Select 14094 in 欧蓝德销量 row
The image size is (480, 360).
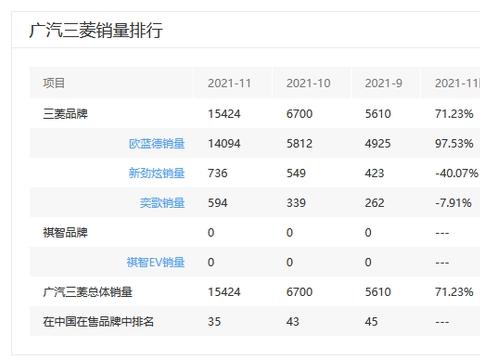(x=224, y=144)
